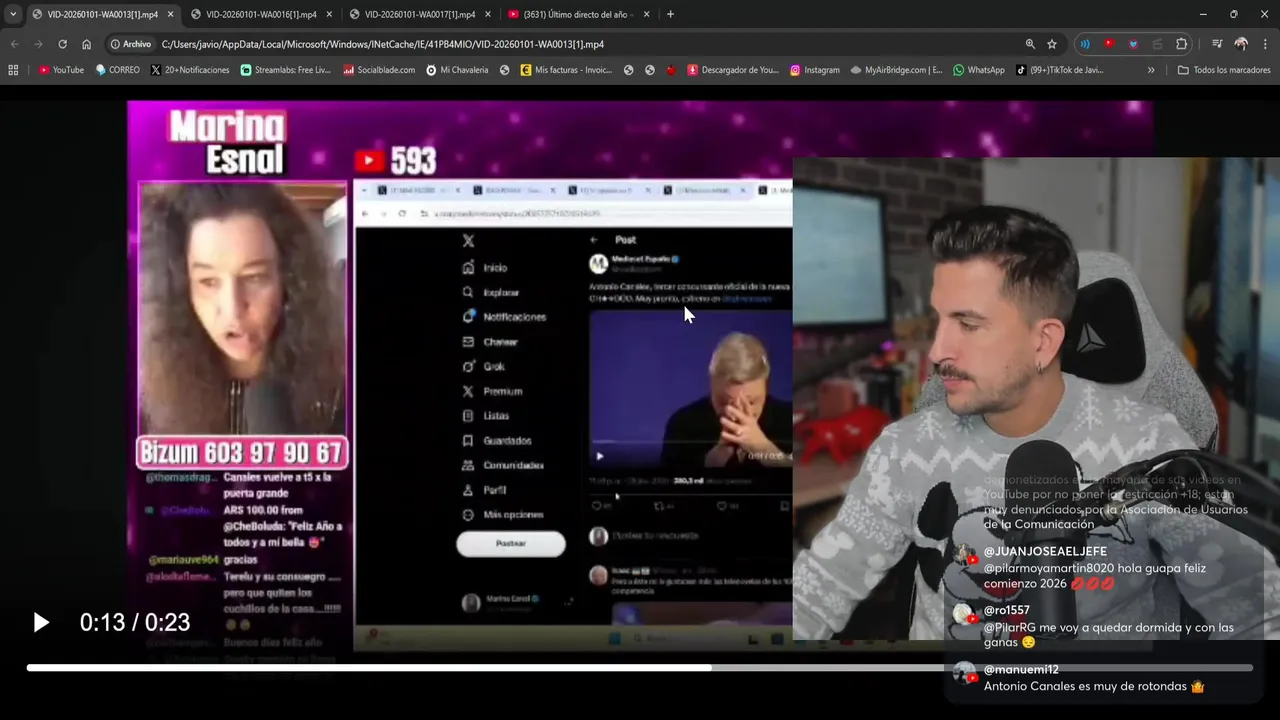
Task: Open the Streamlabs: Free Liv... bookmark
Action: pos(285,70)
